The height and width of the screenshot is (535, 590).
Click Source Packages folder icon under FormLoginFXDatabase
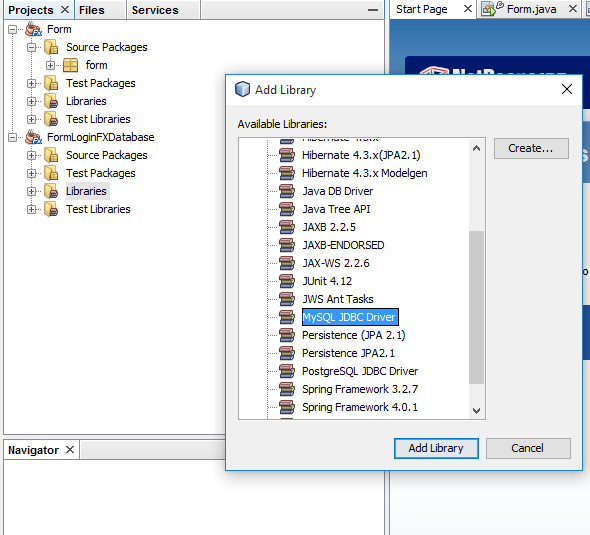[x=51, y=155]
